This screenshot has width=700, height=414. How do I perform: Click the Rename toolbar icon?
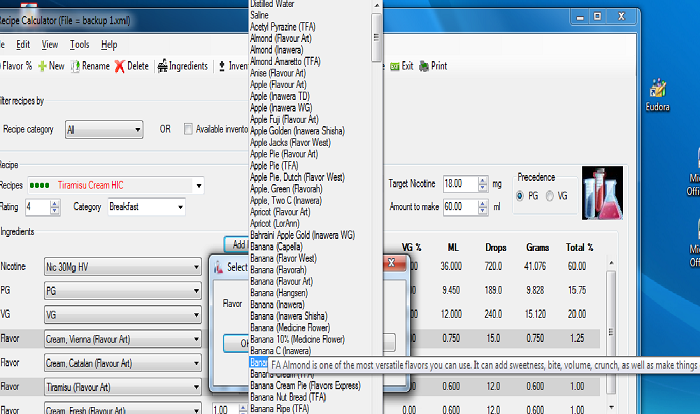coord(75,67)
